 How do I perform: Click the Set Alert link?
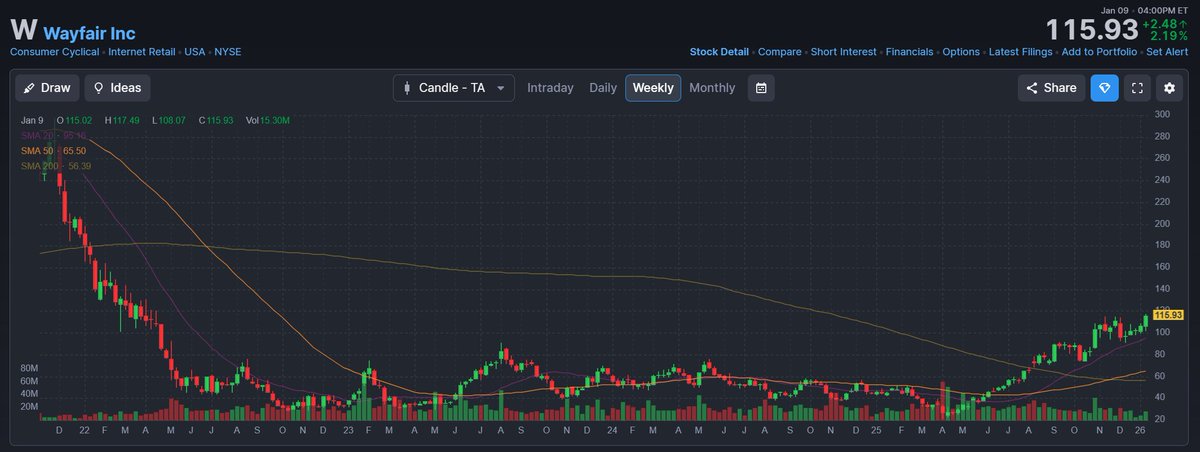(x=1168, y=52)
